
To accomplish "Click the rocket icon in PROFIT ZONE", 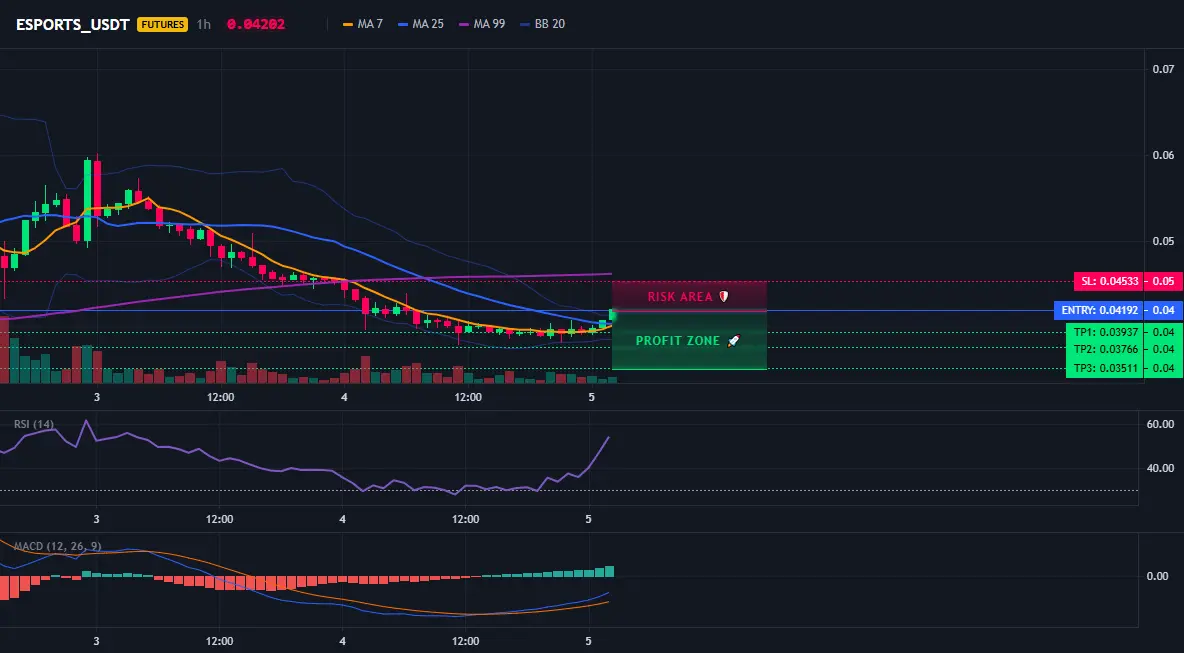I will 734,340.
